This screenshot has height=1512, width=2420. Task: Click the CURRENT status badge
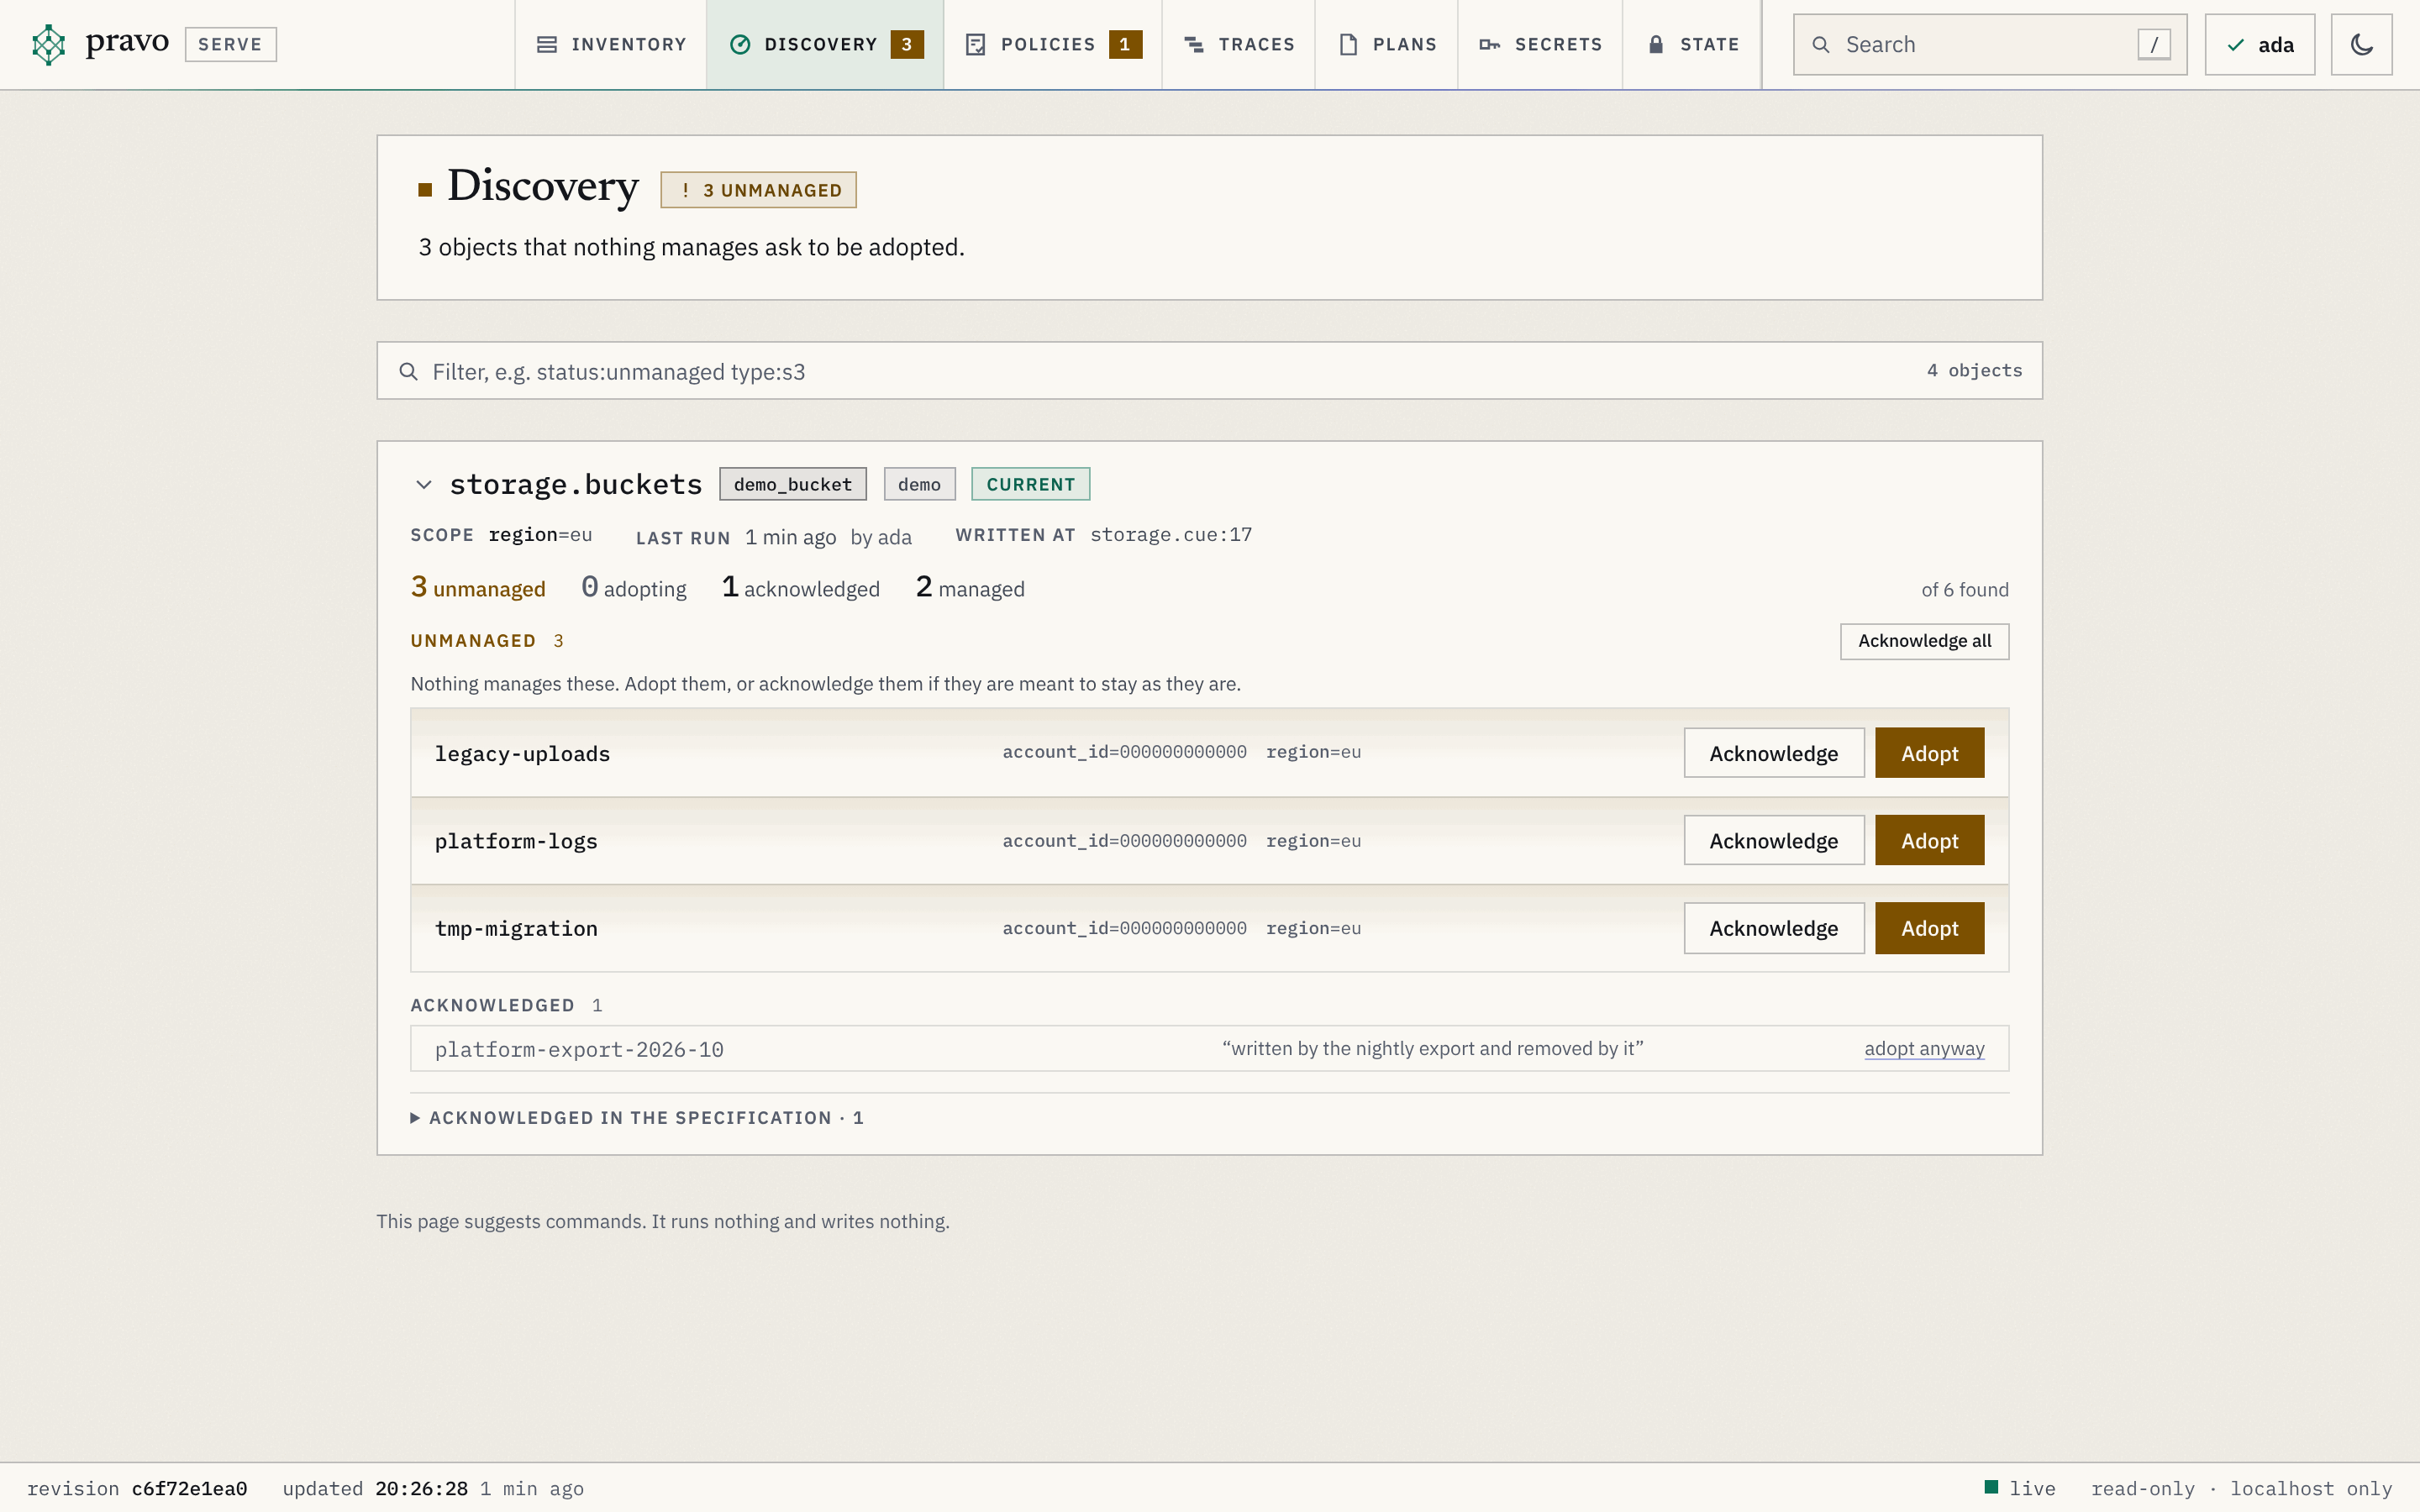coord(1030,484)
